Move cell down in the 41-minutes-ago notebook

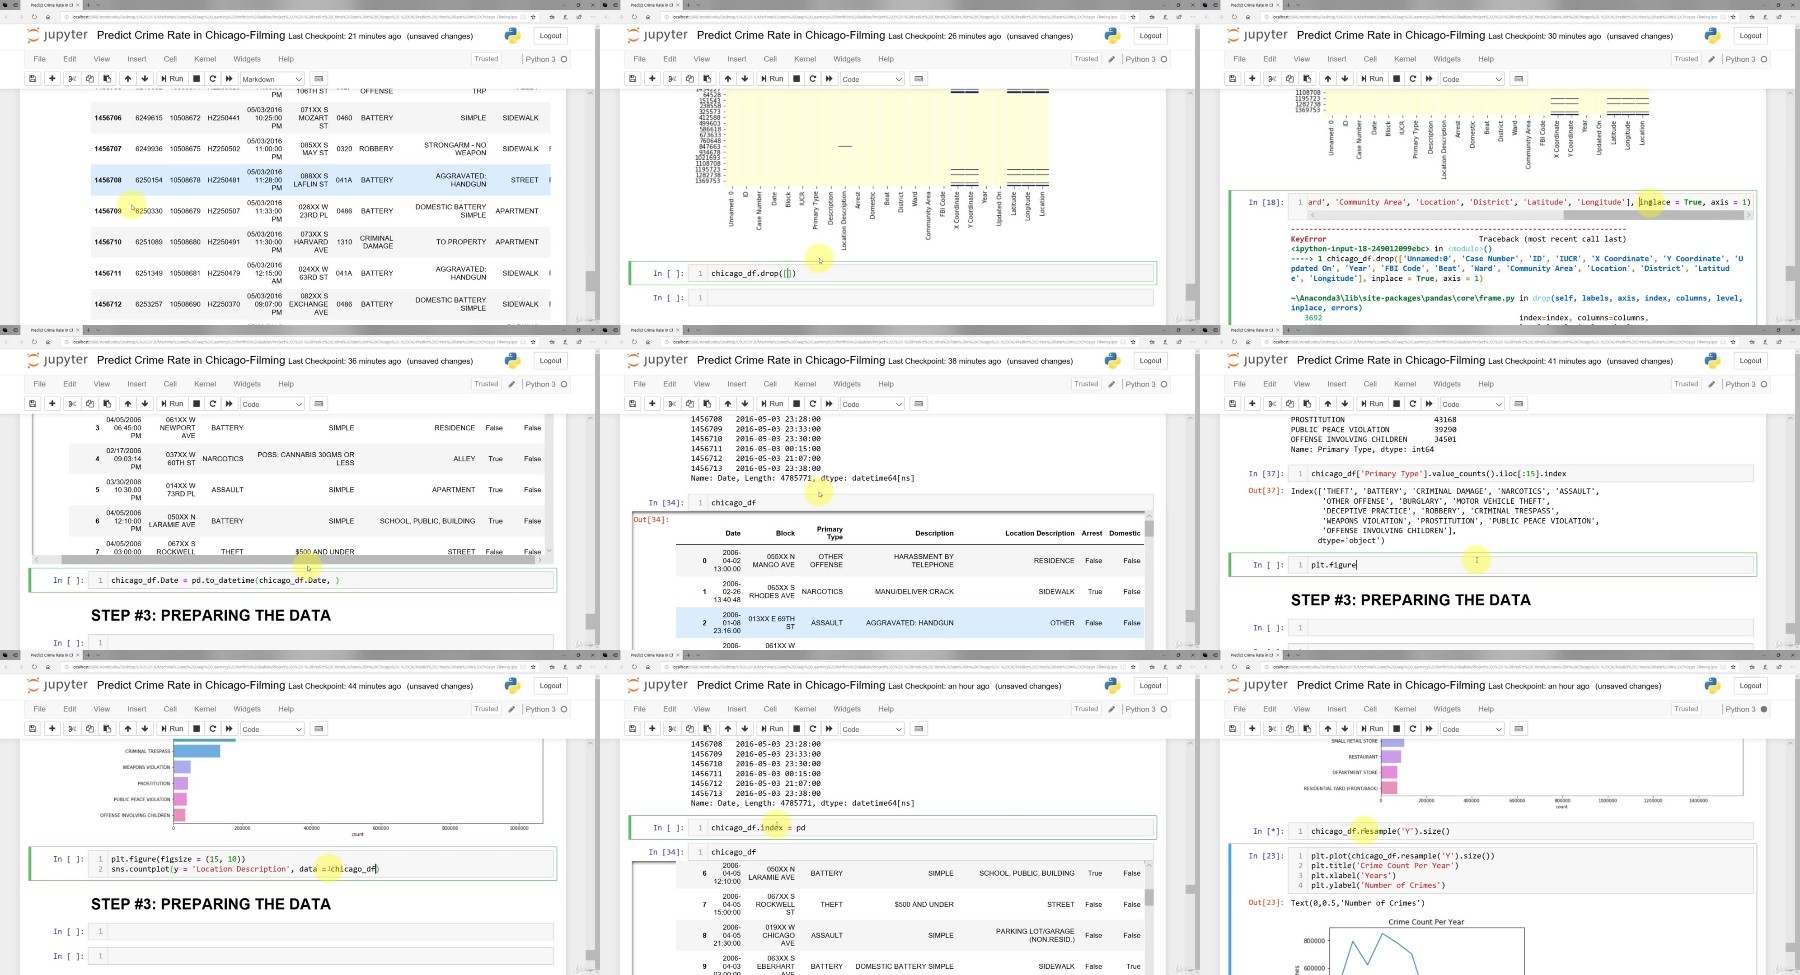1345,403
